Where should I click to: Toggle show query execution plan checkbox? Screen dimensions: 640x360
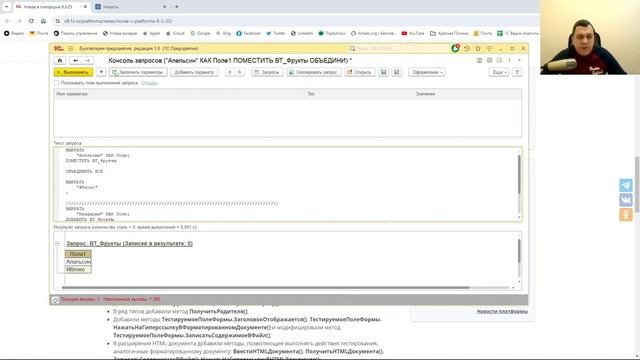[57, 83]
